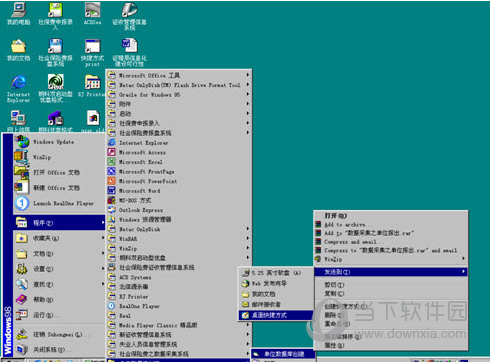Select the Word document icon on the desktop

click(129, 52)
